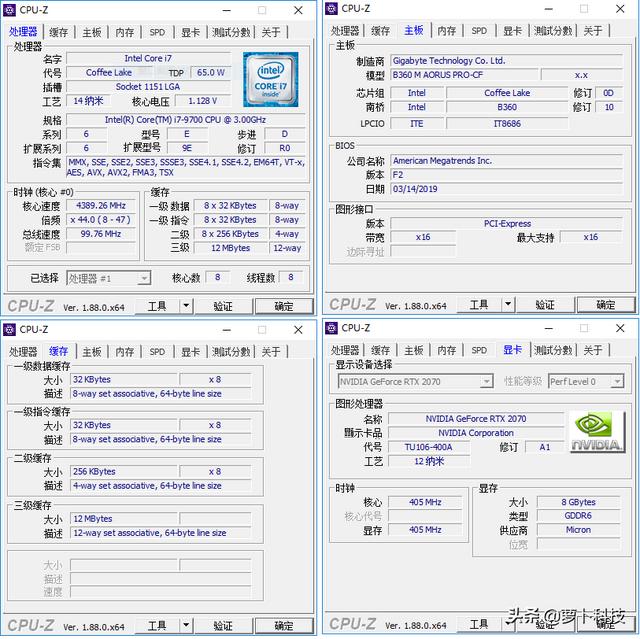The height and width of the screenshot is (639, 640).
Task: Open the 工具 arrow menu in the processor window
Action: click(x=186, y=306)
